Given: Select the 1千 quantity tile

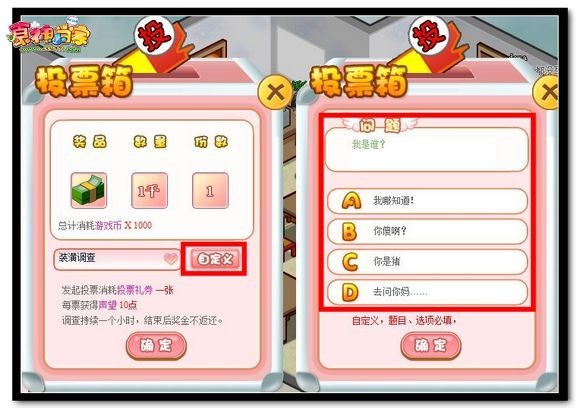Looking at the screenshot, I should point(149,190).
